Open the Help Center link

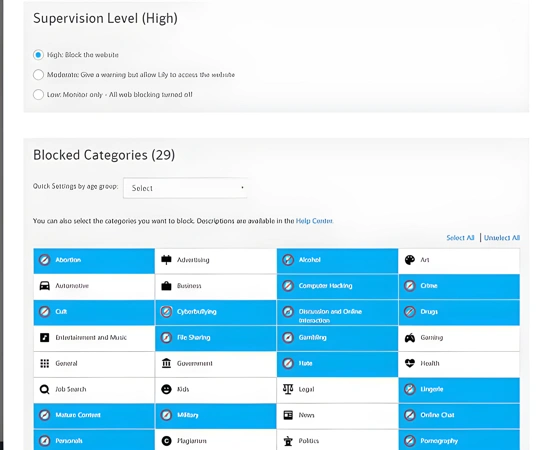point(314,221)
